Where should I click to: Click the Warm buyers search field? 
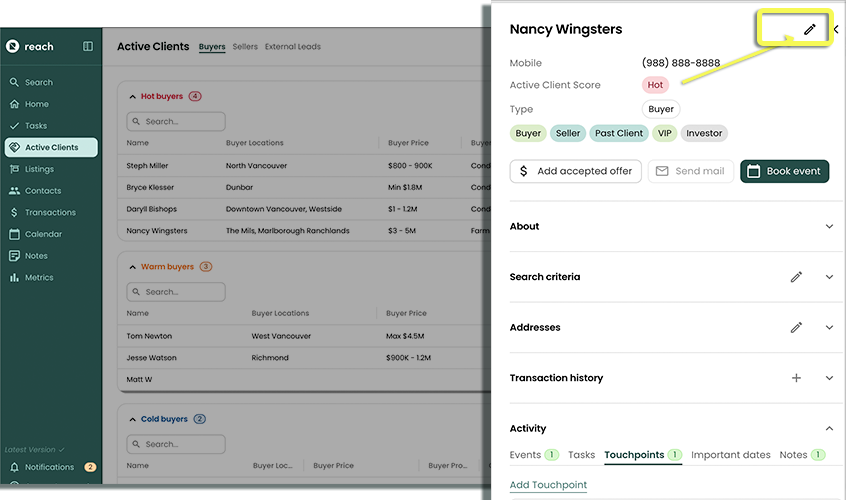tap(176, 292)
